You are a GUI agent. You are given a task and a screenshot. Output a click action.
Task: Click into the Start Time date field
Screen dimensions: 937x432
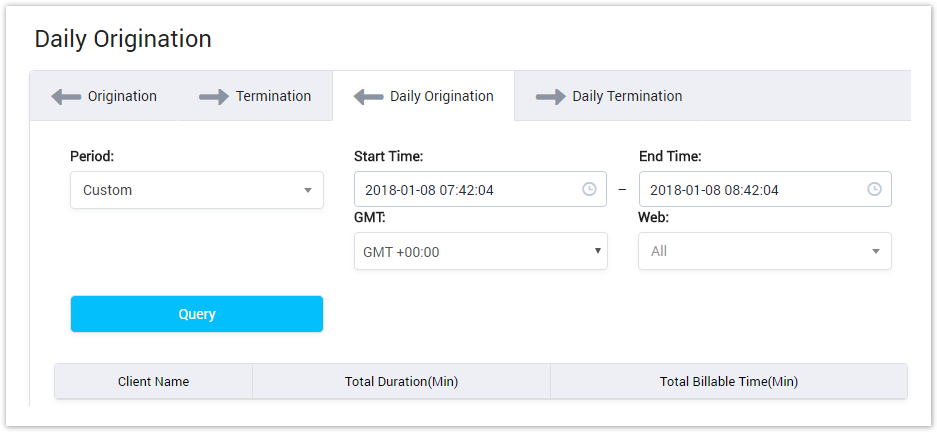[x=465, y=190]
